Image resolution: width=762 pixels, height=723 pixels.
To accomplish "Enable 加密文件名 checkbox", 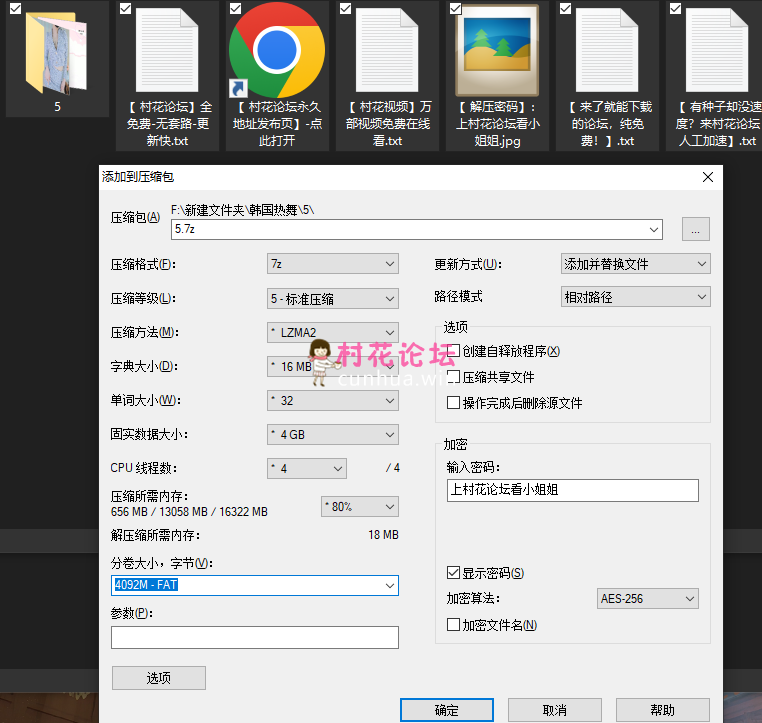I will (454, 625).
